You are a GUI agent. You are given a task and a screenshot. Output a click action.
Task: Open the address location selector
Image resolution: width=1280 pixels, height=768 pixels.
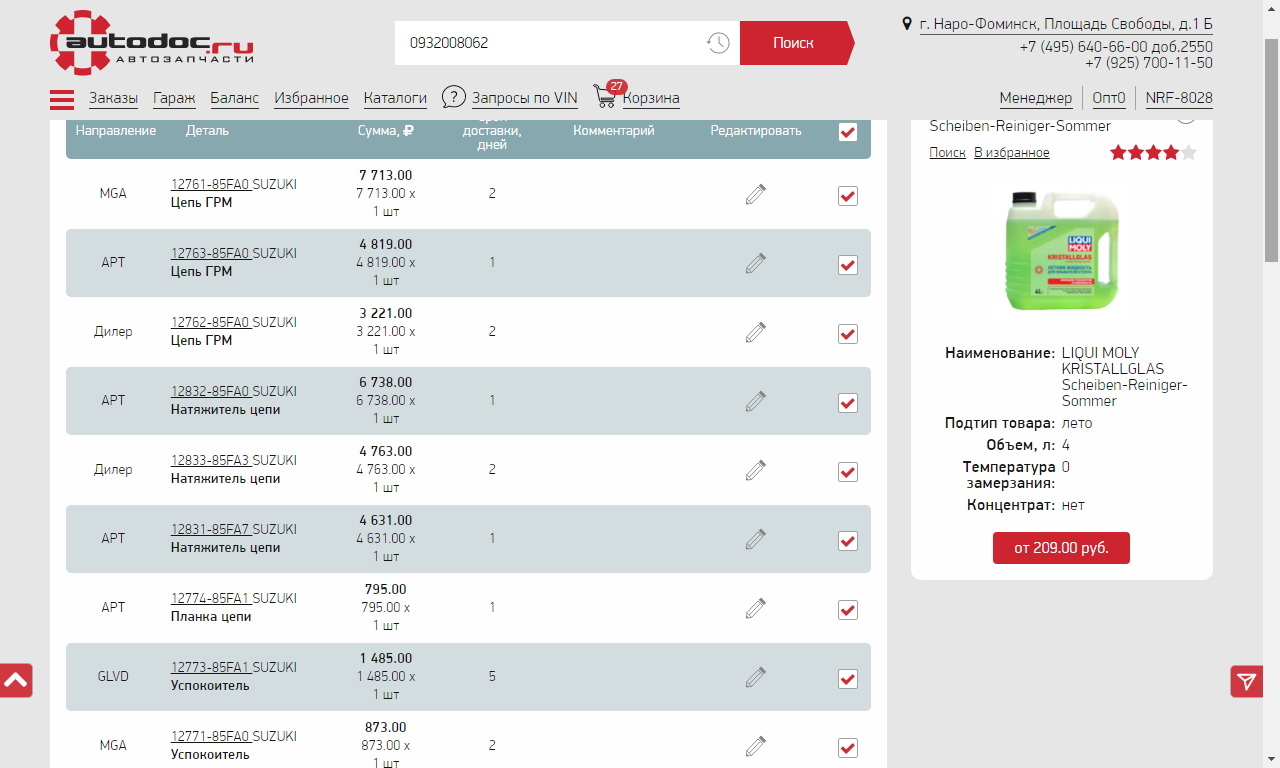pos(1066,24)
